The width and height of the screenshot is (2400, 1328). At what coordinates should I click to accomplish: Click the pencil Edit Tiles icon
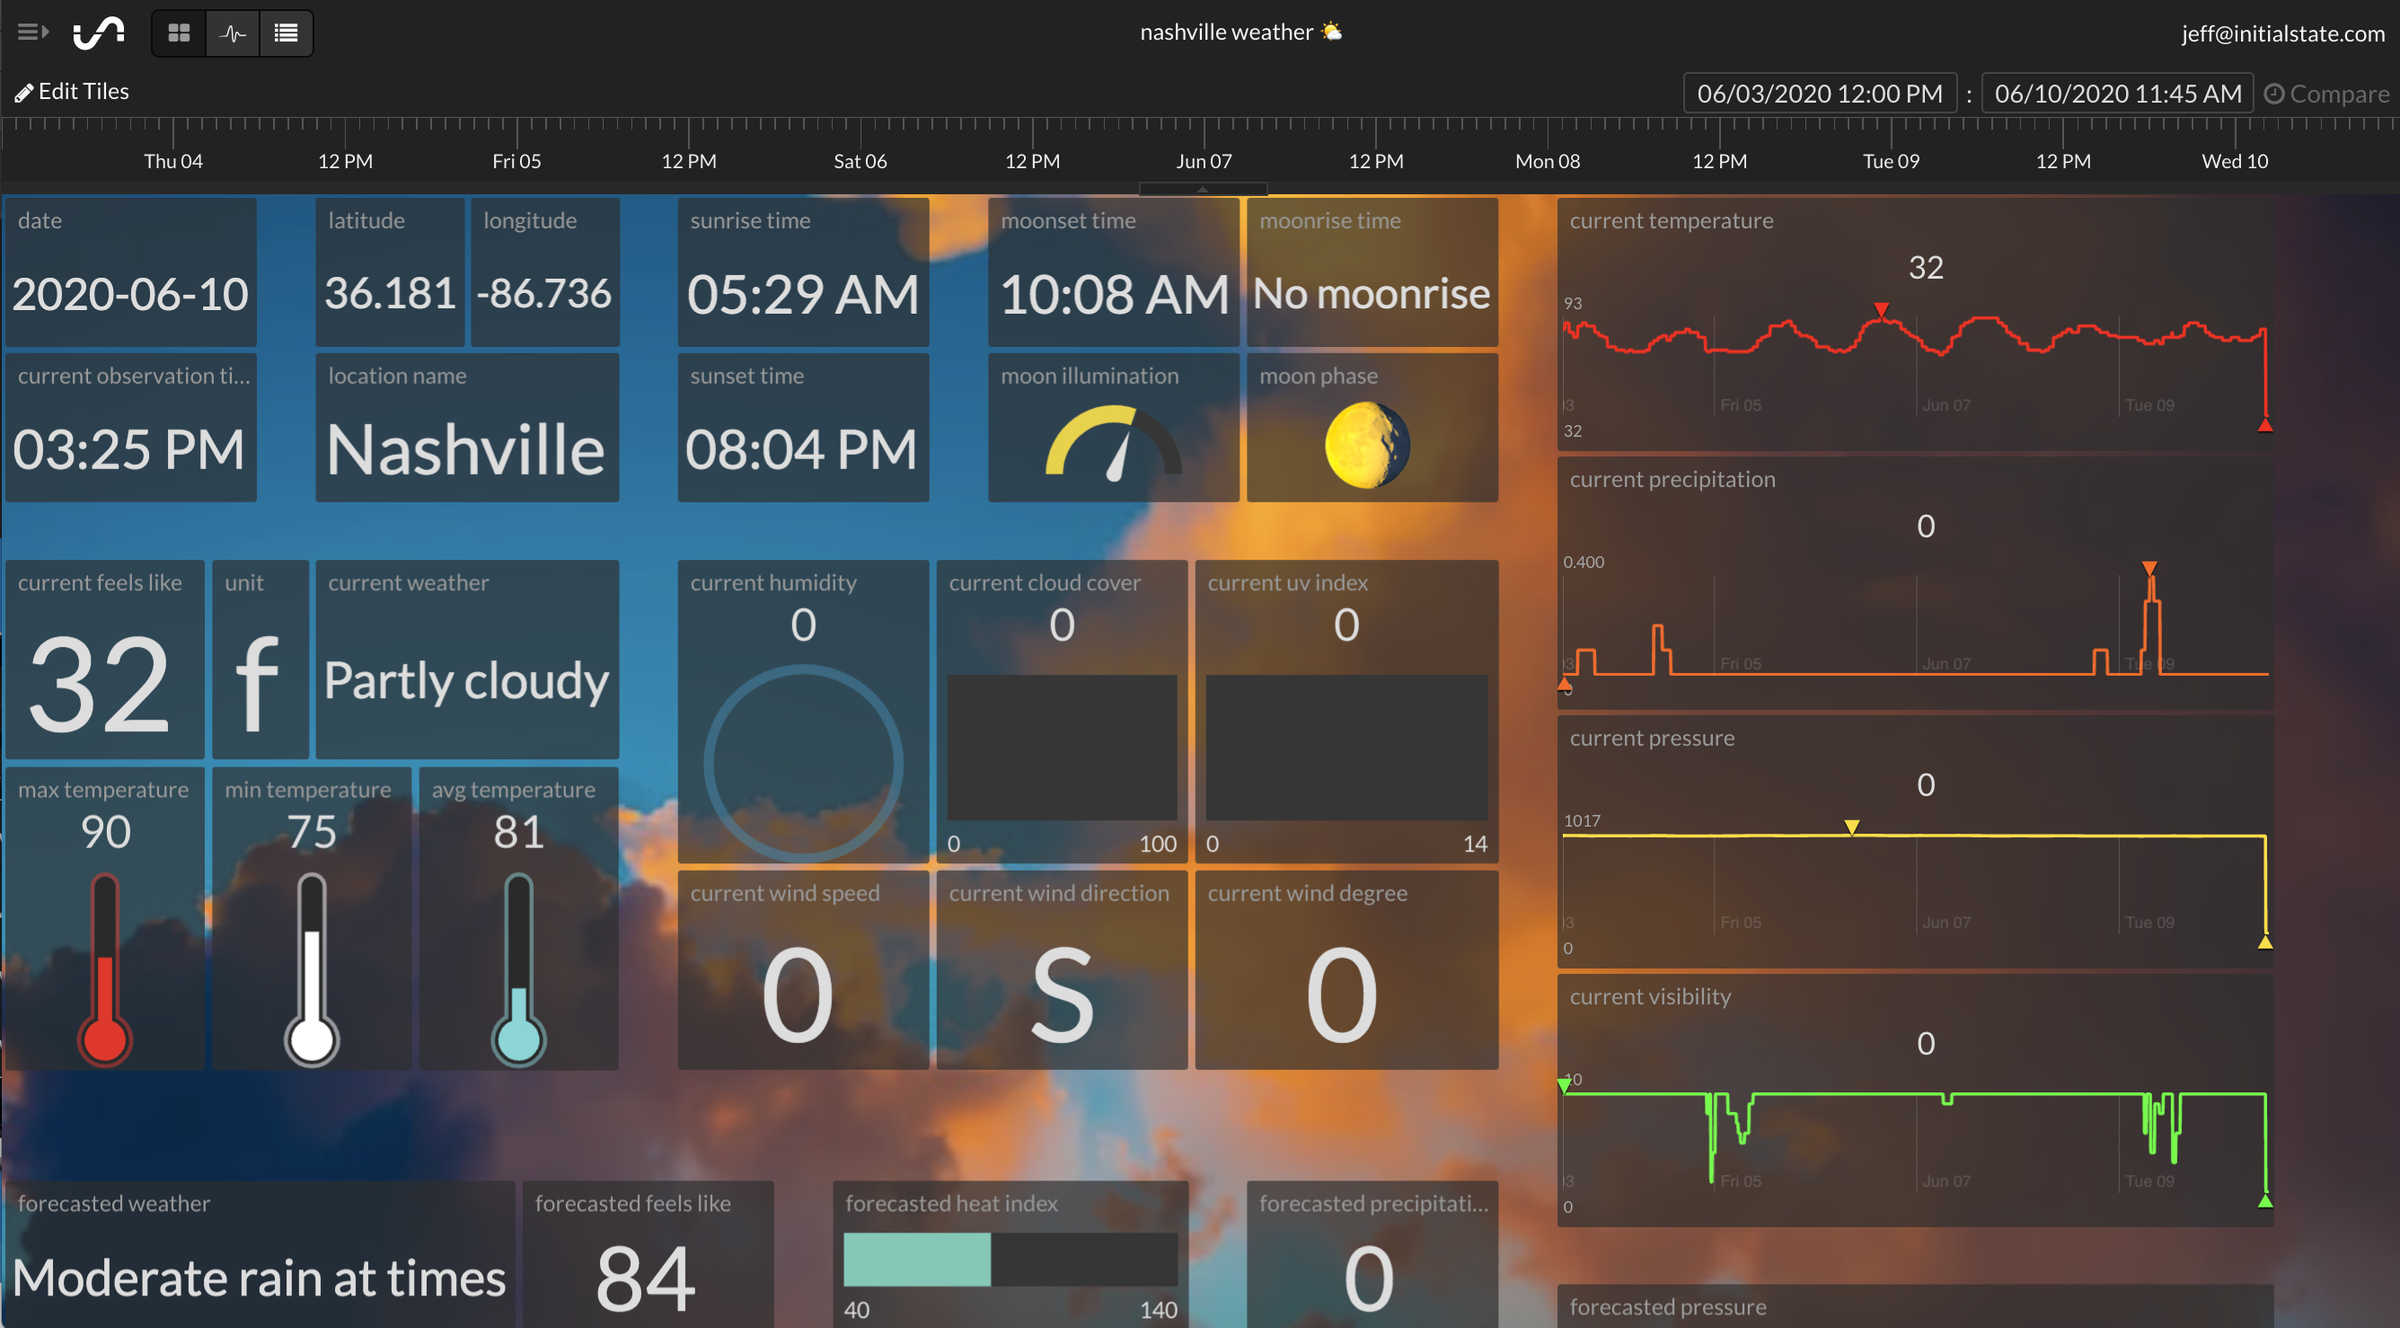(x=24, y=93)
